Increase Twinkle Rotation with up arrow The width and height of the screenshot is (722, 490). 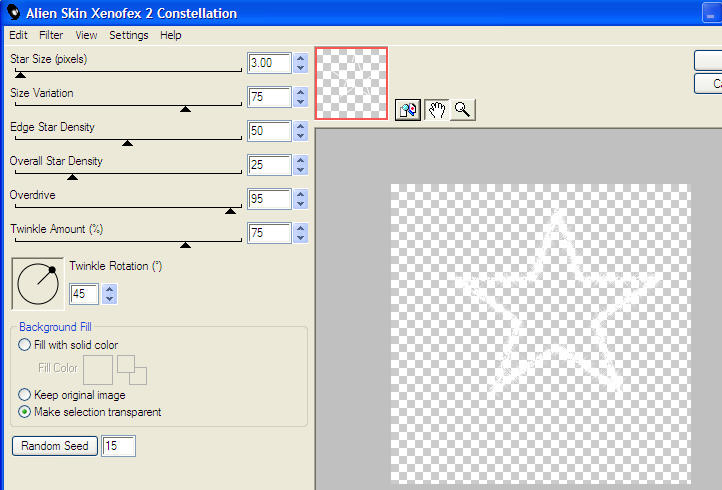pyautogui.click(x=110, y=289)
